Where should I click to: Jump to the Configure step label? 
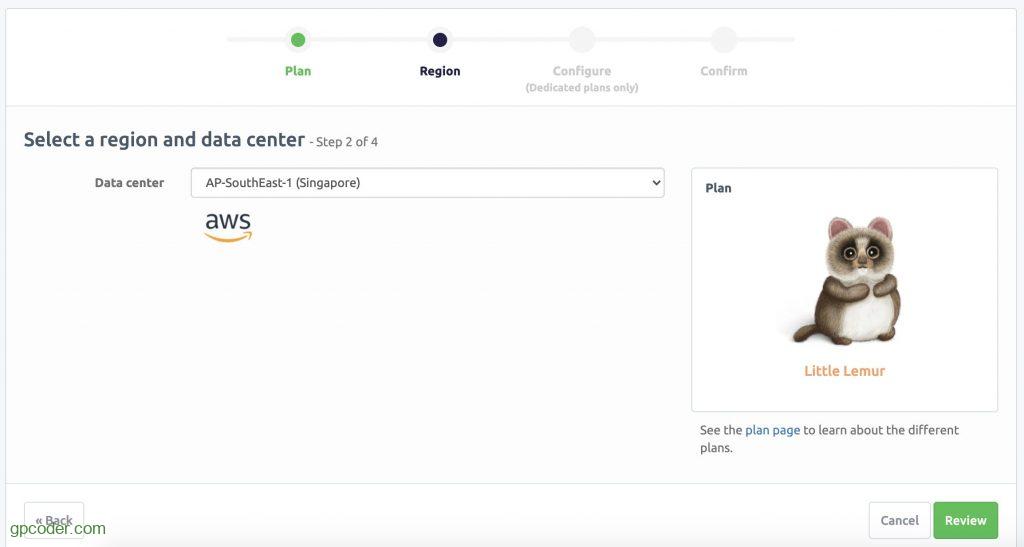582,71
